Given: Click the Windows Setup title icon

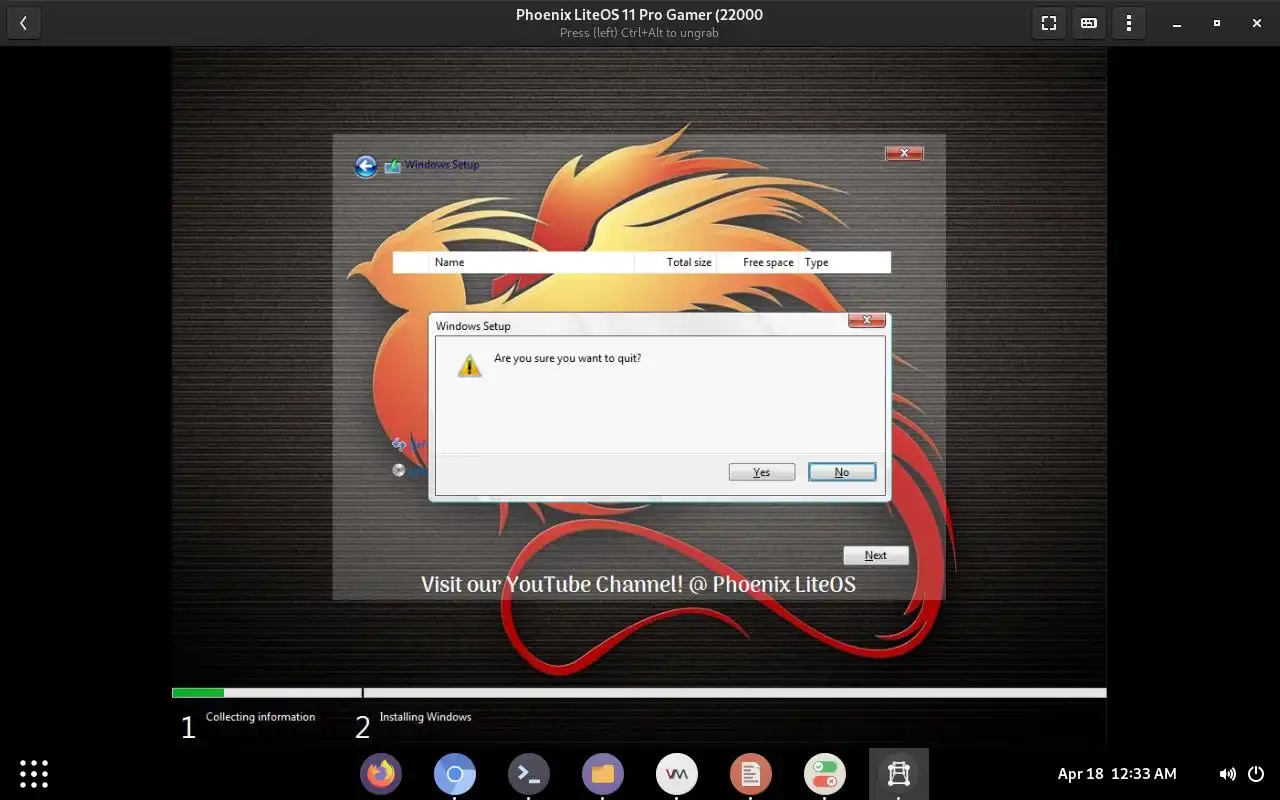Looking at the screenshot, I should 393,166.
